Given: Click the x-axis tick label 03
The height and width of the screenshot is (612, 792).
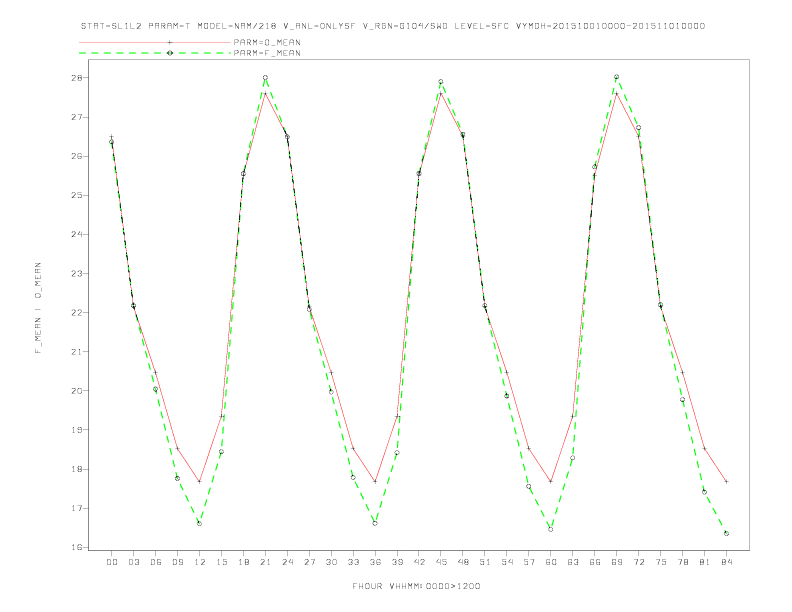Looking at the screenshot, I should 133,562.
